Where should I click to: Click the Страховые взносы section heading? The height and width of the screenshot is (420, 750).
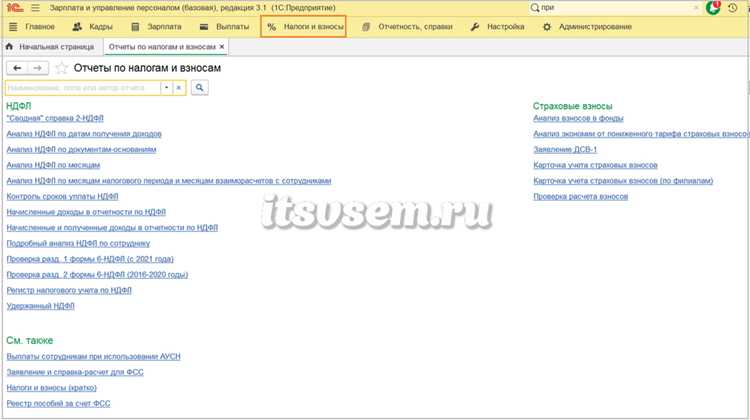tap(573, 106)
